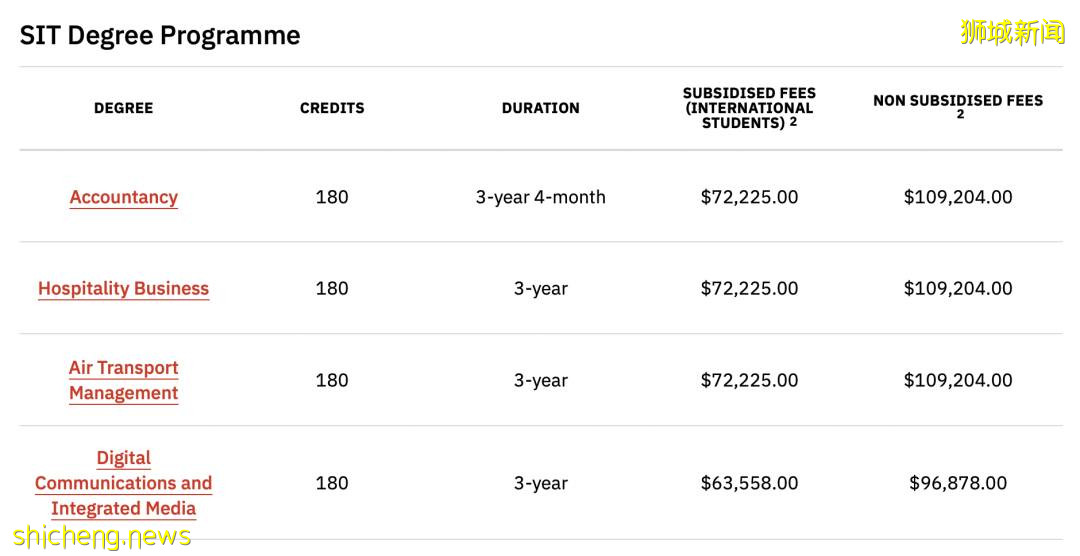Image resolution: width=1080 pixels, height=556 pixels.
Task: Open the Air Transport Management link
Action: click(124, 380)
